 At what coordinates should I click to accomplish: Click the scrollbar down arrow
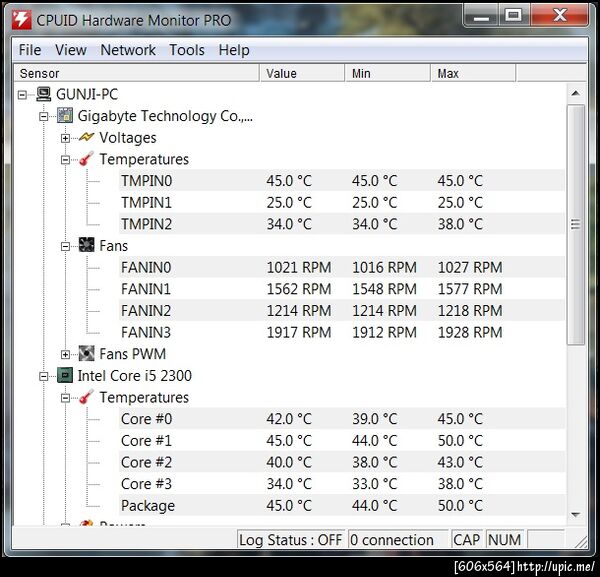pos(576,515)
